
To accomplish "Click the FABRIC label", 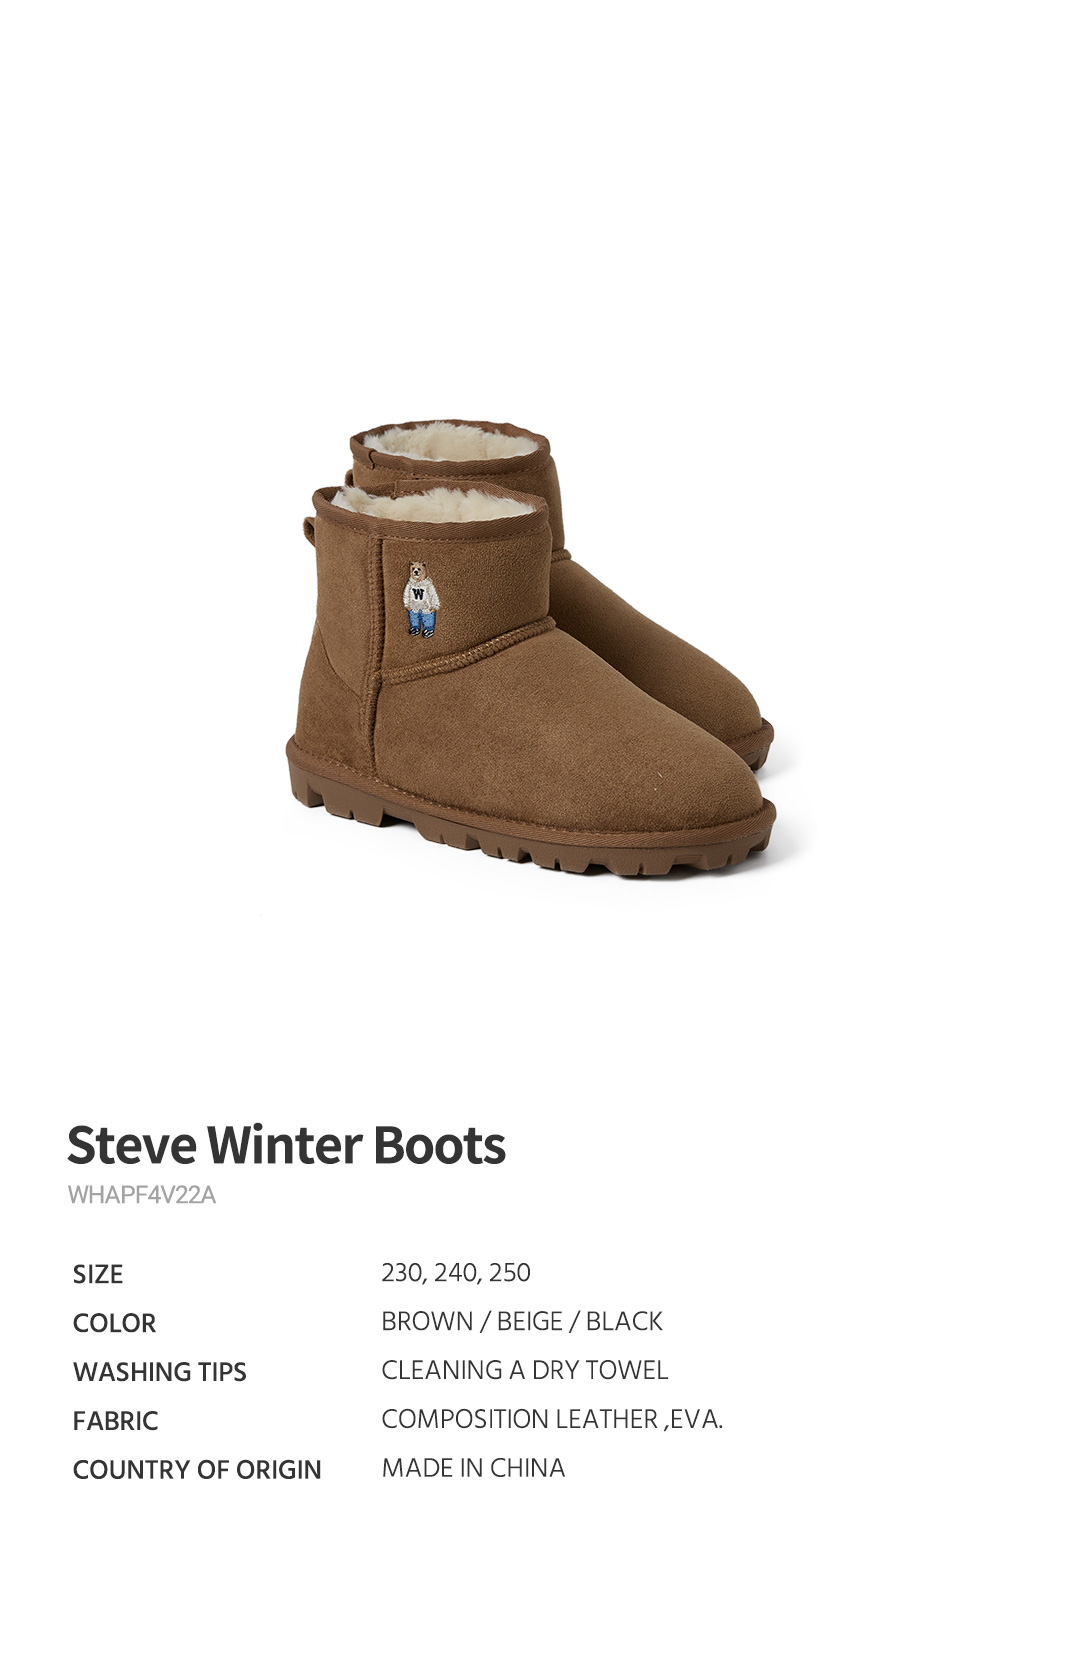I will pos(115,1421).
